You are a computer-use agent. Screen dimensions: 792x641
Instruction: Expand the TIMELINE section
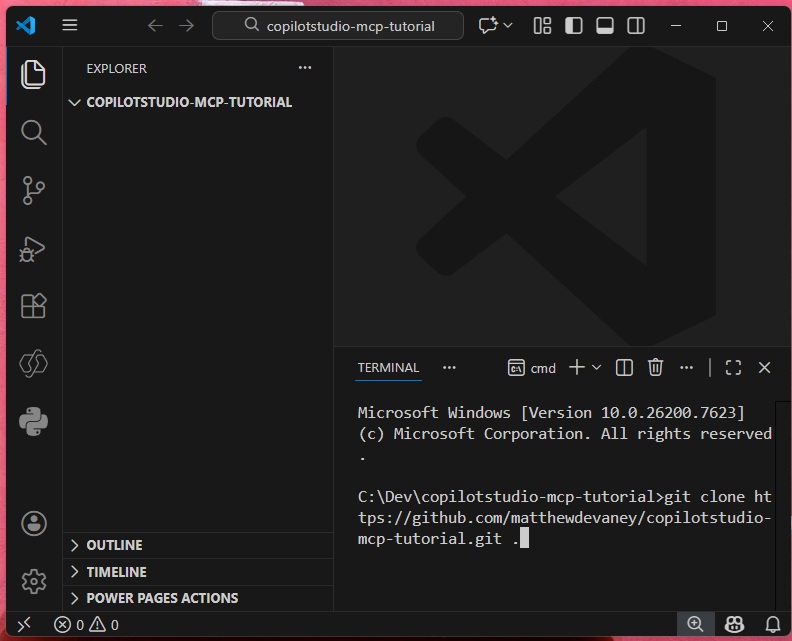[x=116, y=572]
